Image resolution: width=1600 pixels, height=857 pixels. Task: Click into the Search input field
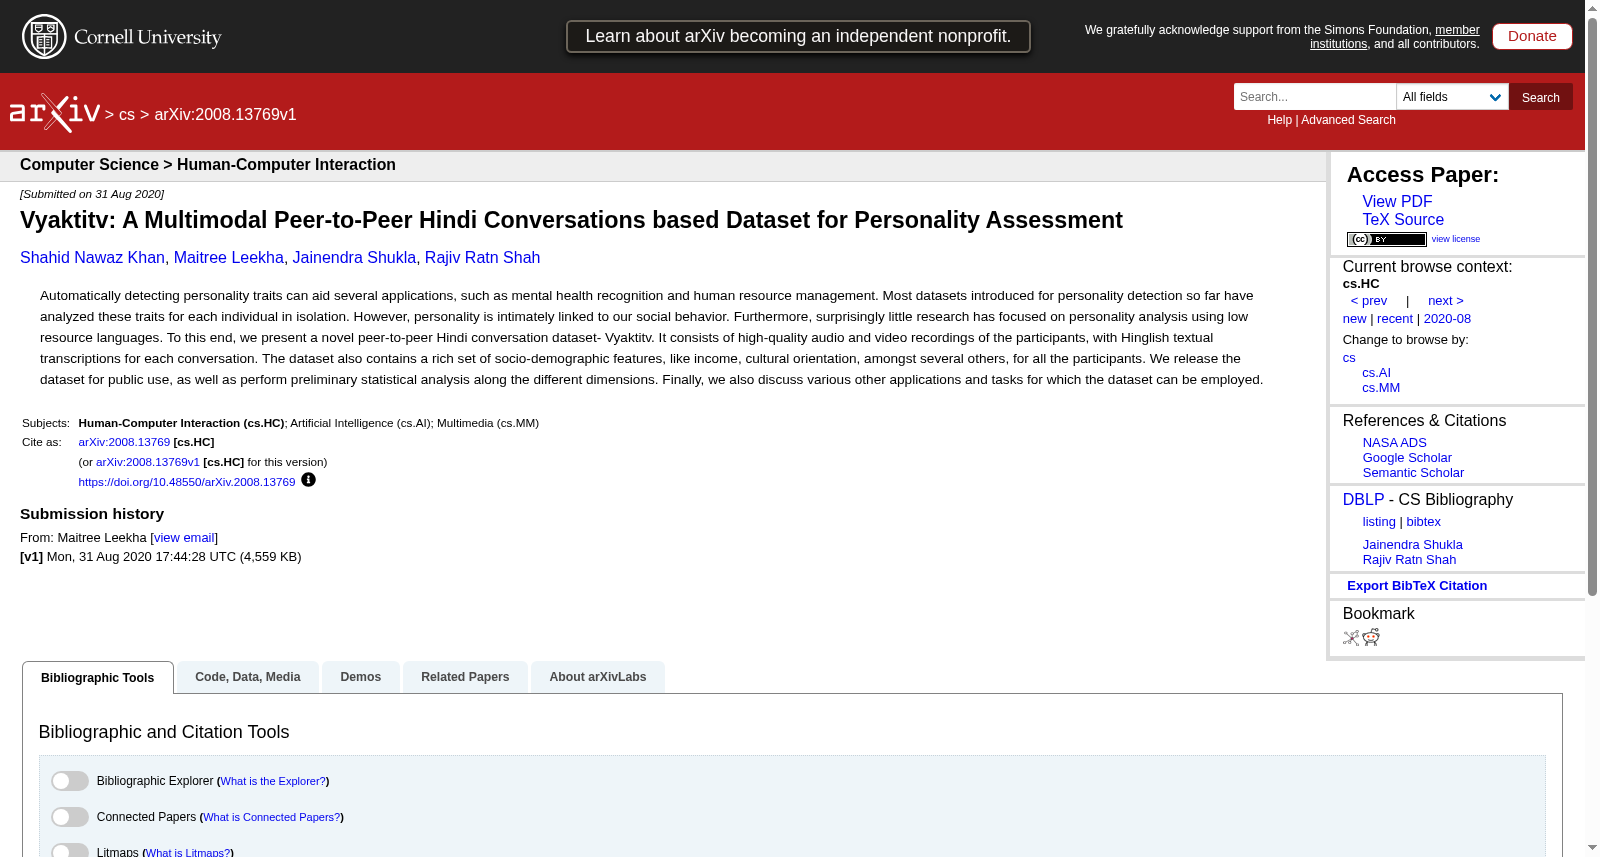1314,97
